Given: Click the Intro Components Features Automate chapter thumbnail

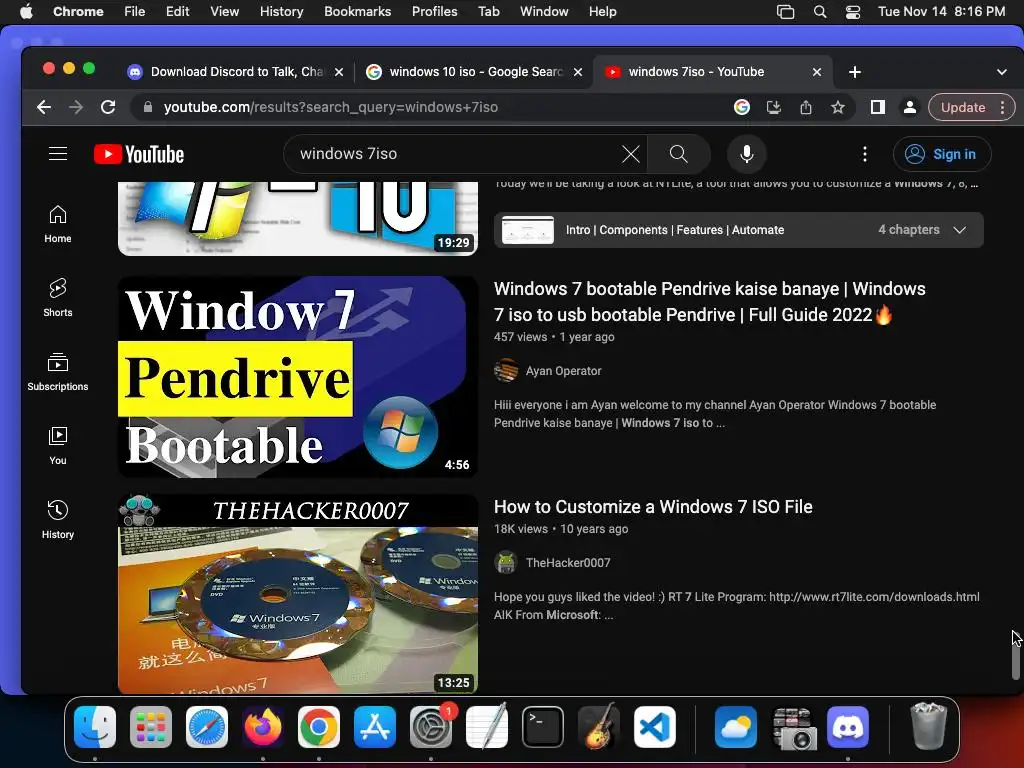Looking at the screenshot, I should tap(528, 230).
